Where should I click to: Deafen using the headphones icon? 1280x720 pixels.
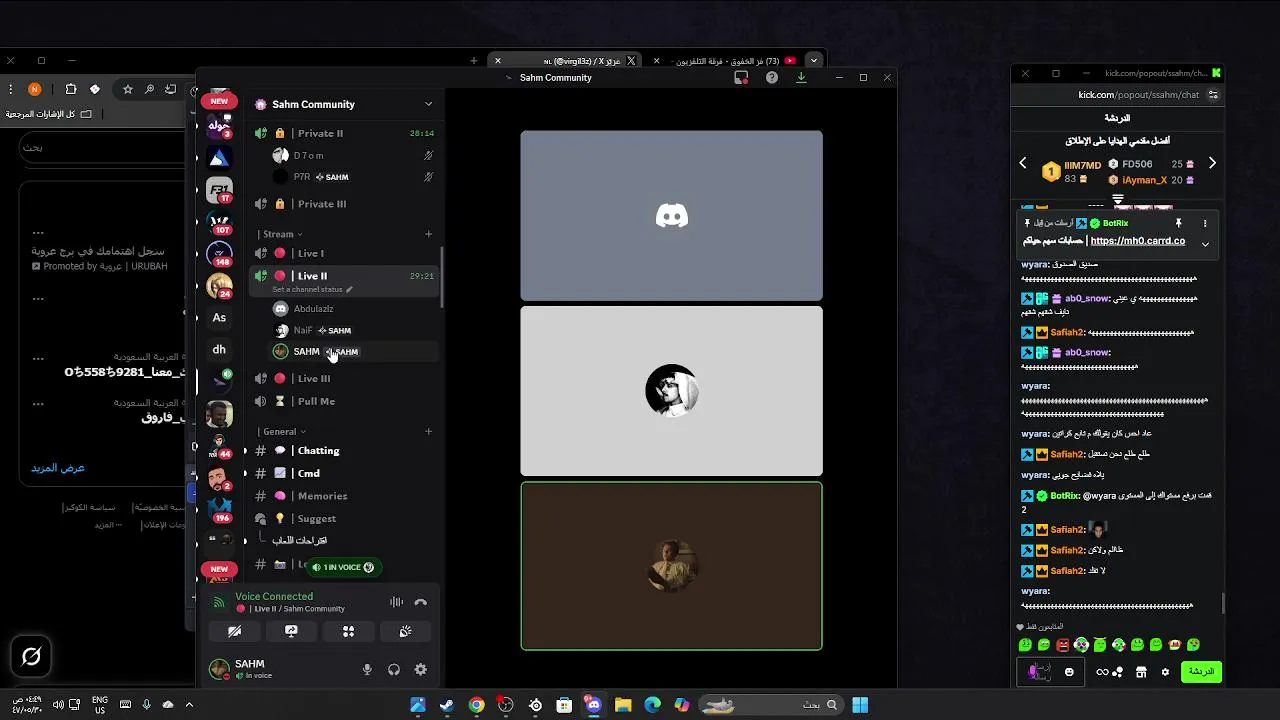click(394, 670)
